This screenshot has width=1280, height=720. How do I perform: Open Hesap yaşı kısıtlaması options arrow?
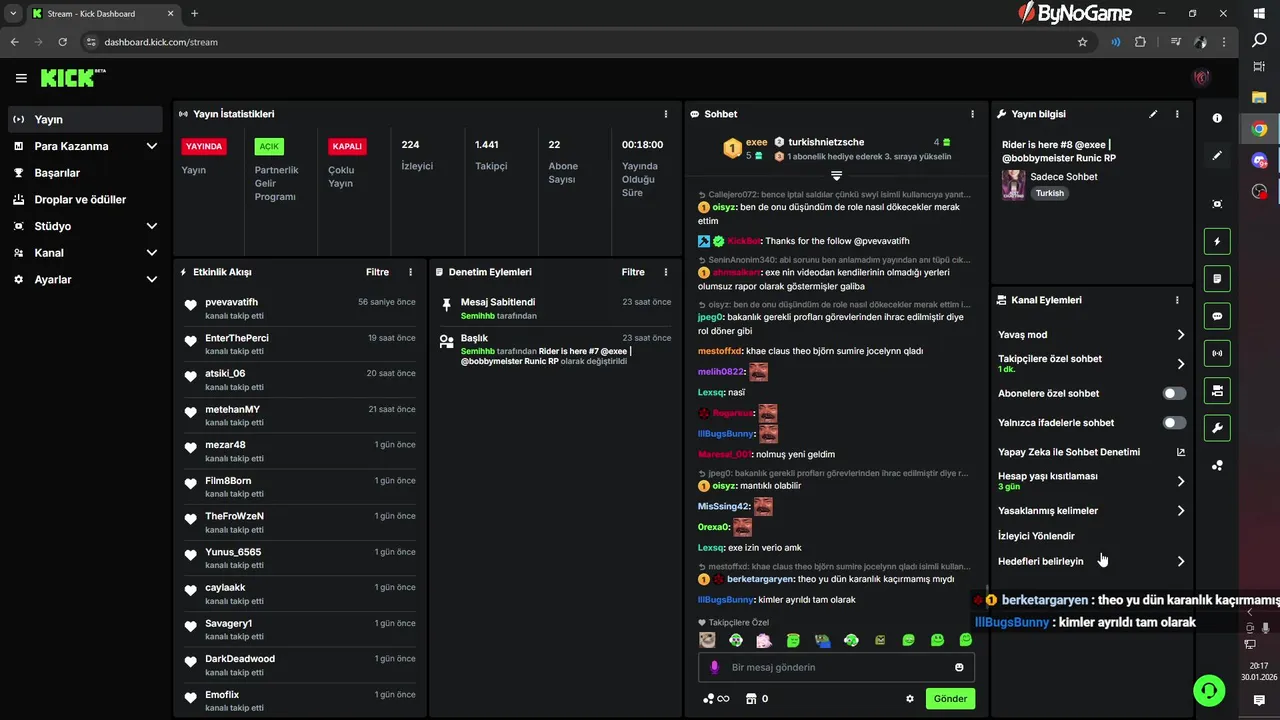tap(1180, 481)
